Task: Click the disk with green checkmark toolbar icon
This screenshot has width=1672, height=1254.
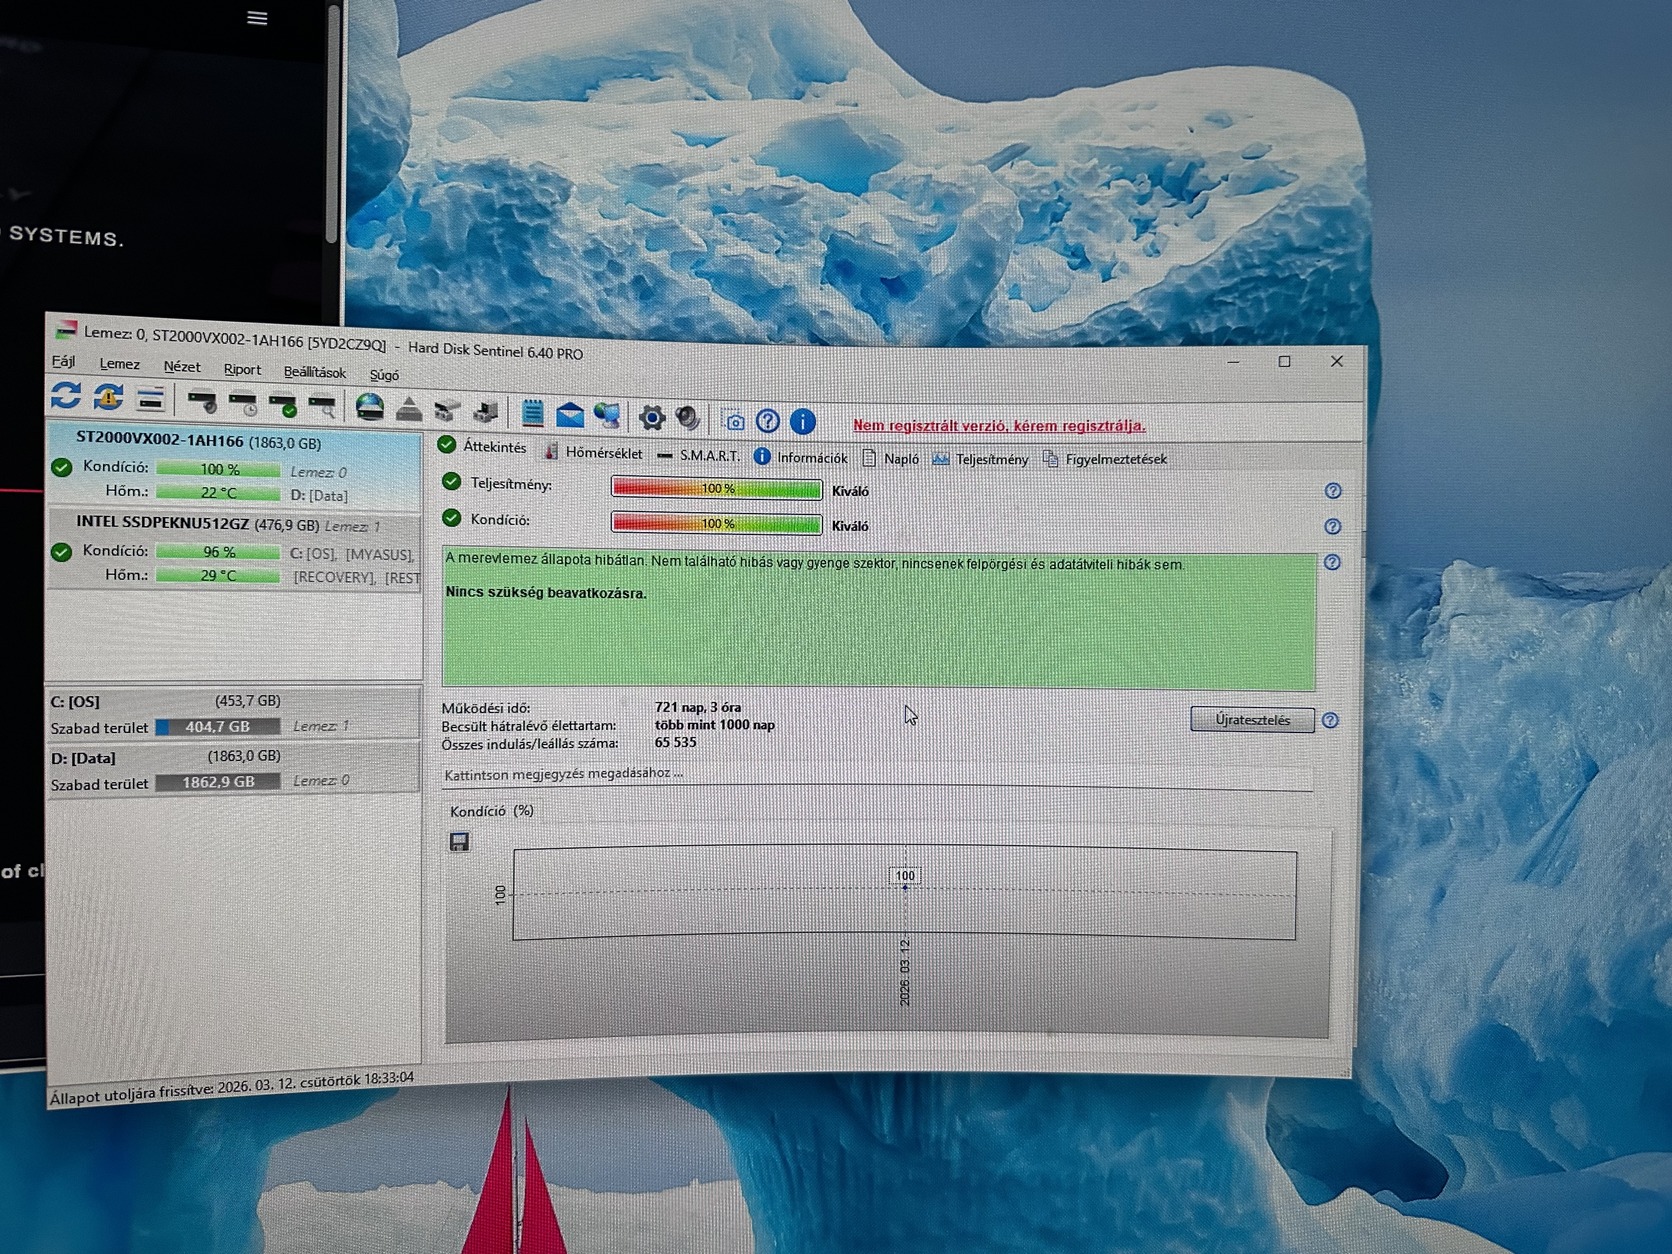Action: tap(283, 405)
